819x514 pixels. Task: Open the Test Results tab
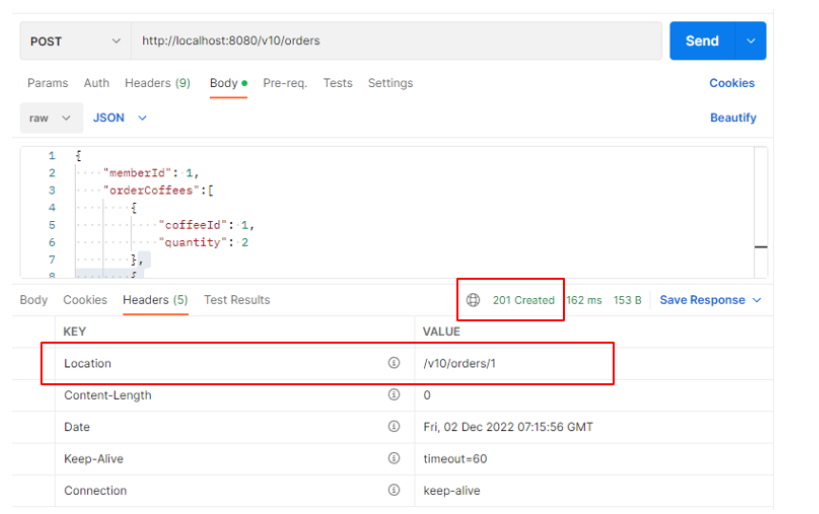tap(237, 300)
